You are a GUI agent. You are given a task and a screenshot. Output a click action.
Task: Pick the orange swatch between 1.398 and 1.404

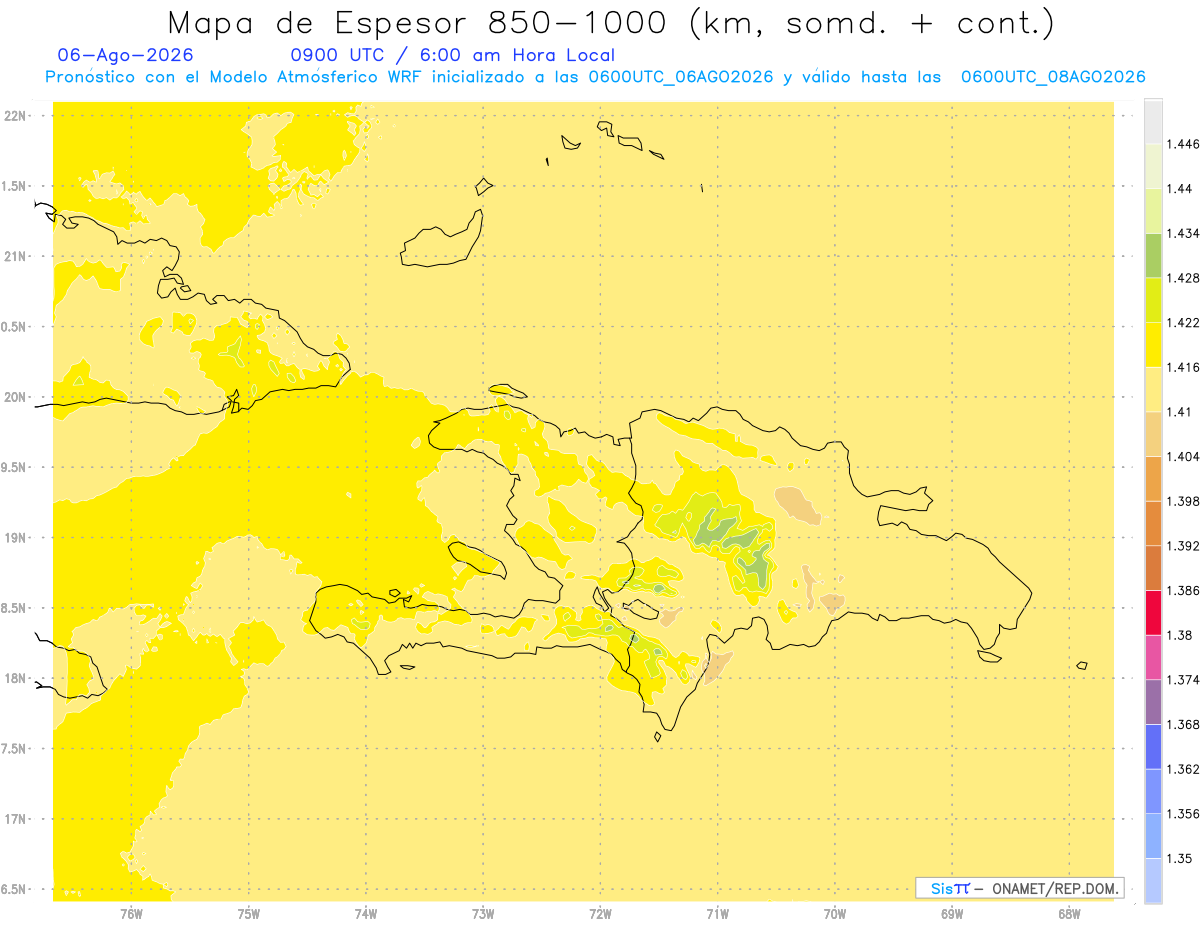tap(1153, 479)
